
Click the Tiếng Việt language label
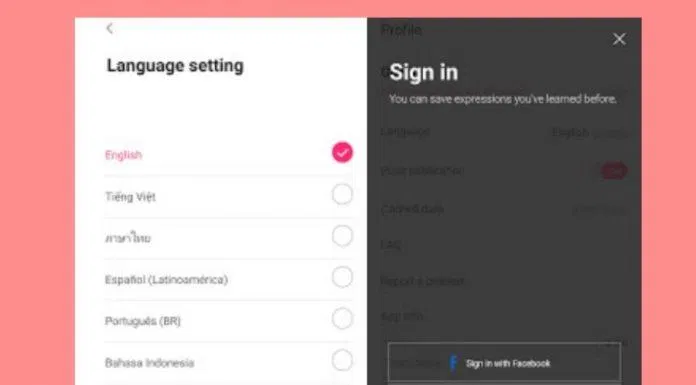point(130,197)
